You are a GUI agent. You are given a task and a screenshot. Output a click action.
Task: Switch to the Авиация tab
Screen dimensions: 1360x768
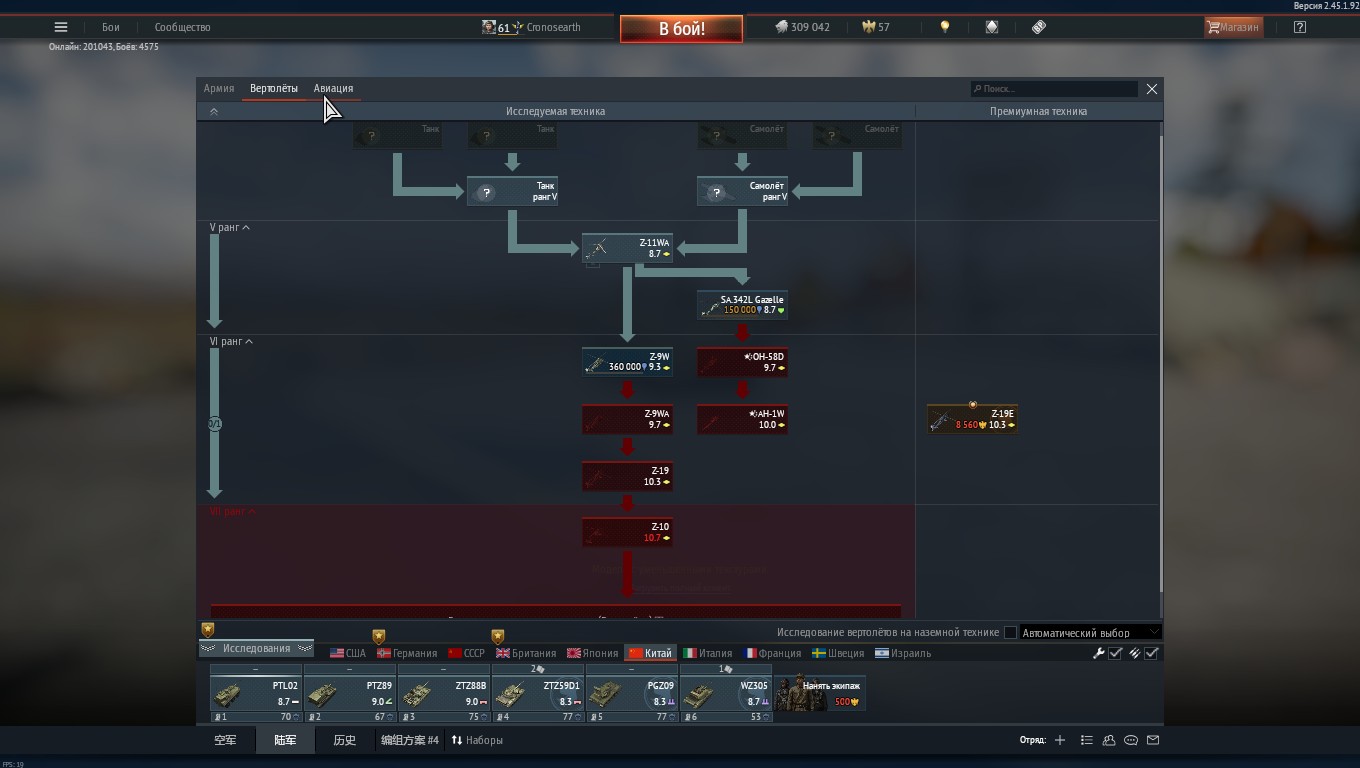[333, 88]
